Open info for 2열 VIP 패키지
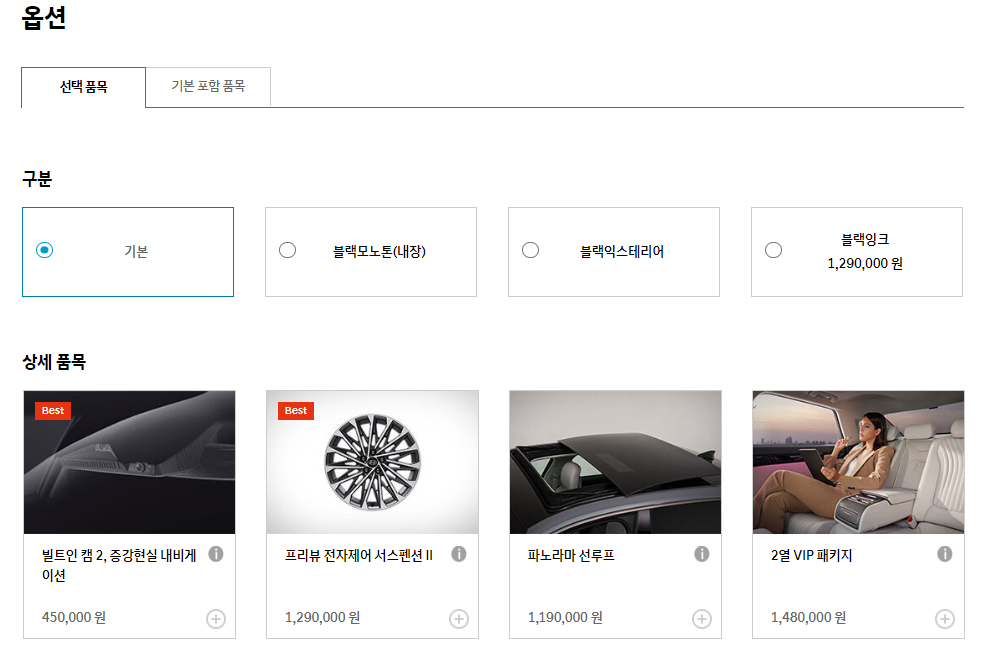Image resolution: width=988 pixels, height=649 pixels. [945, 554]
